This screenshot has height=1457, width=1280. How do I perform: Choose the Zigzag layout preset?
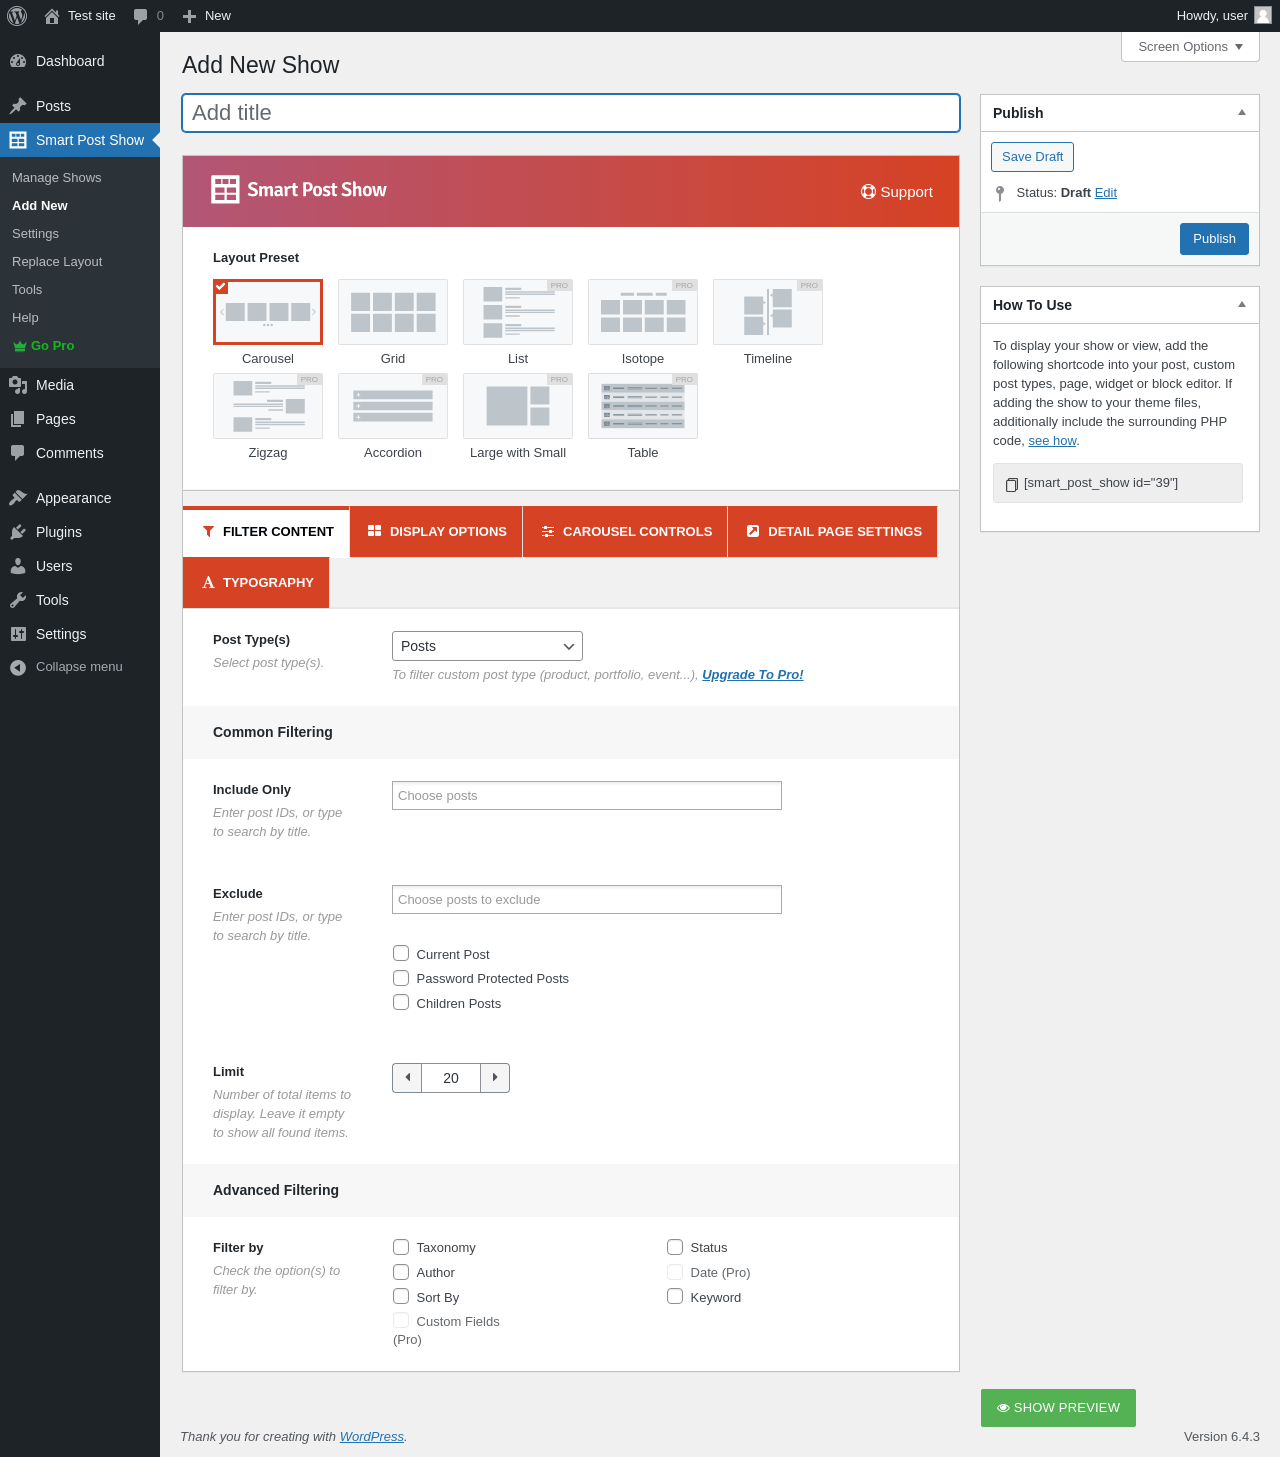click(268, 406)
